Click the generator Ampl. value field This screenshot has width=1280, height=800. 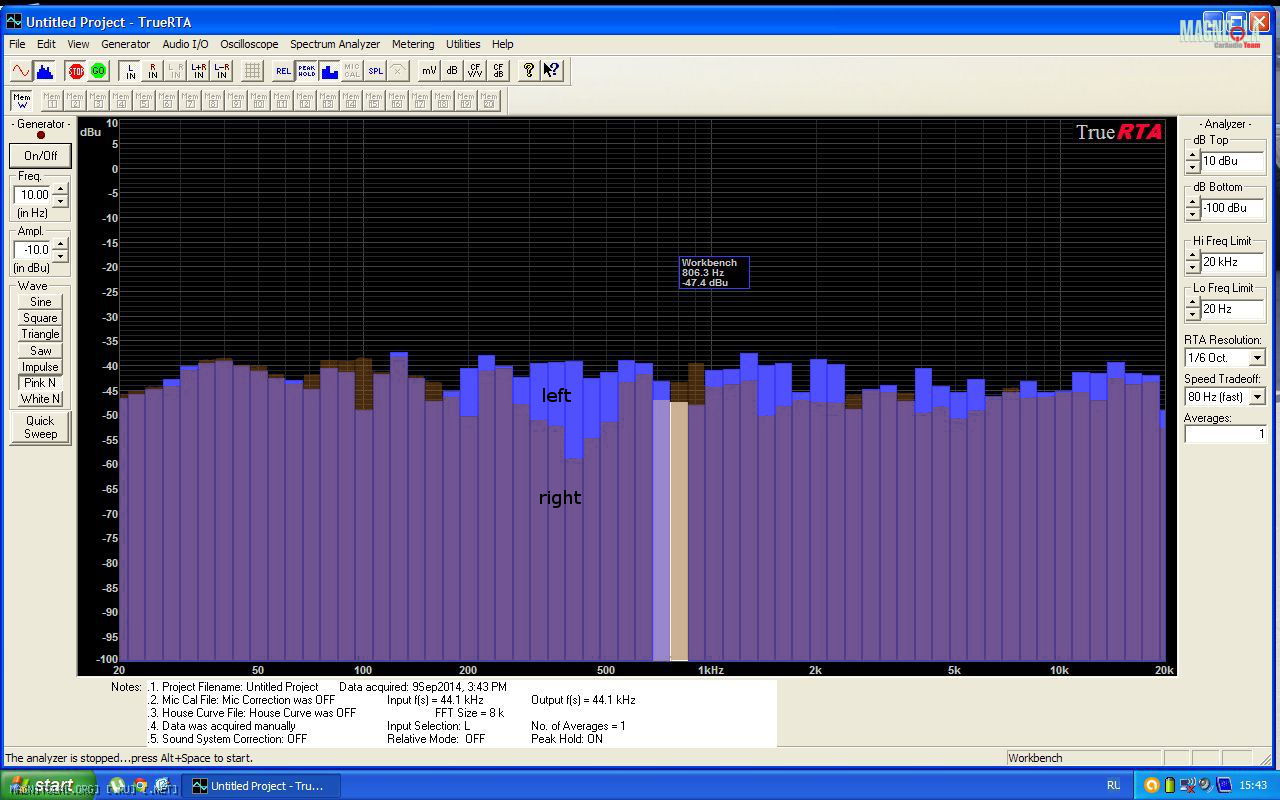coord(33,250)
